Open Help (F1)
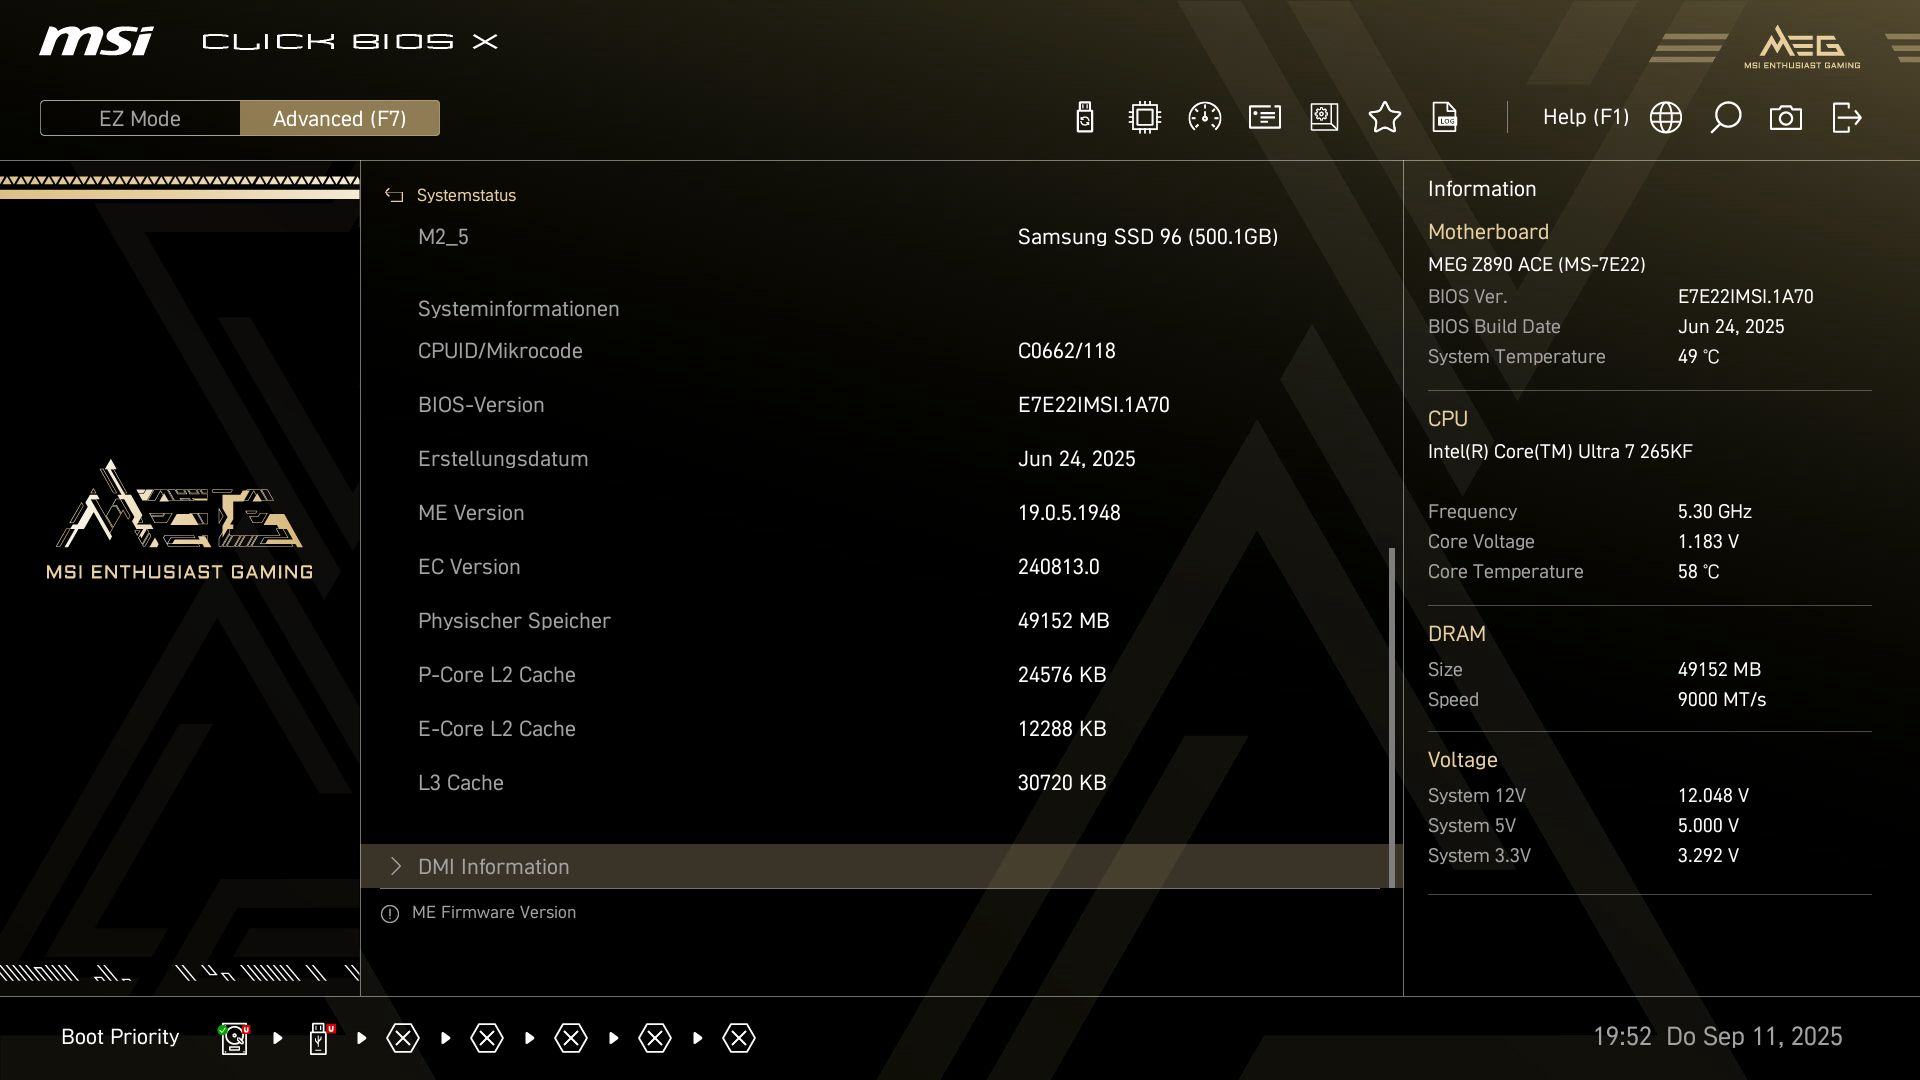This screenshot has height=1080, width=1920. (x=1585, y=117)
